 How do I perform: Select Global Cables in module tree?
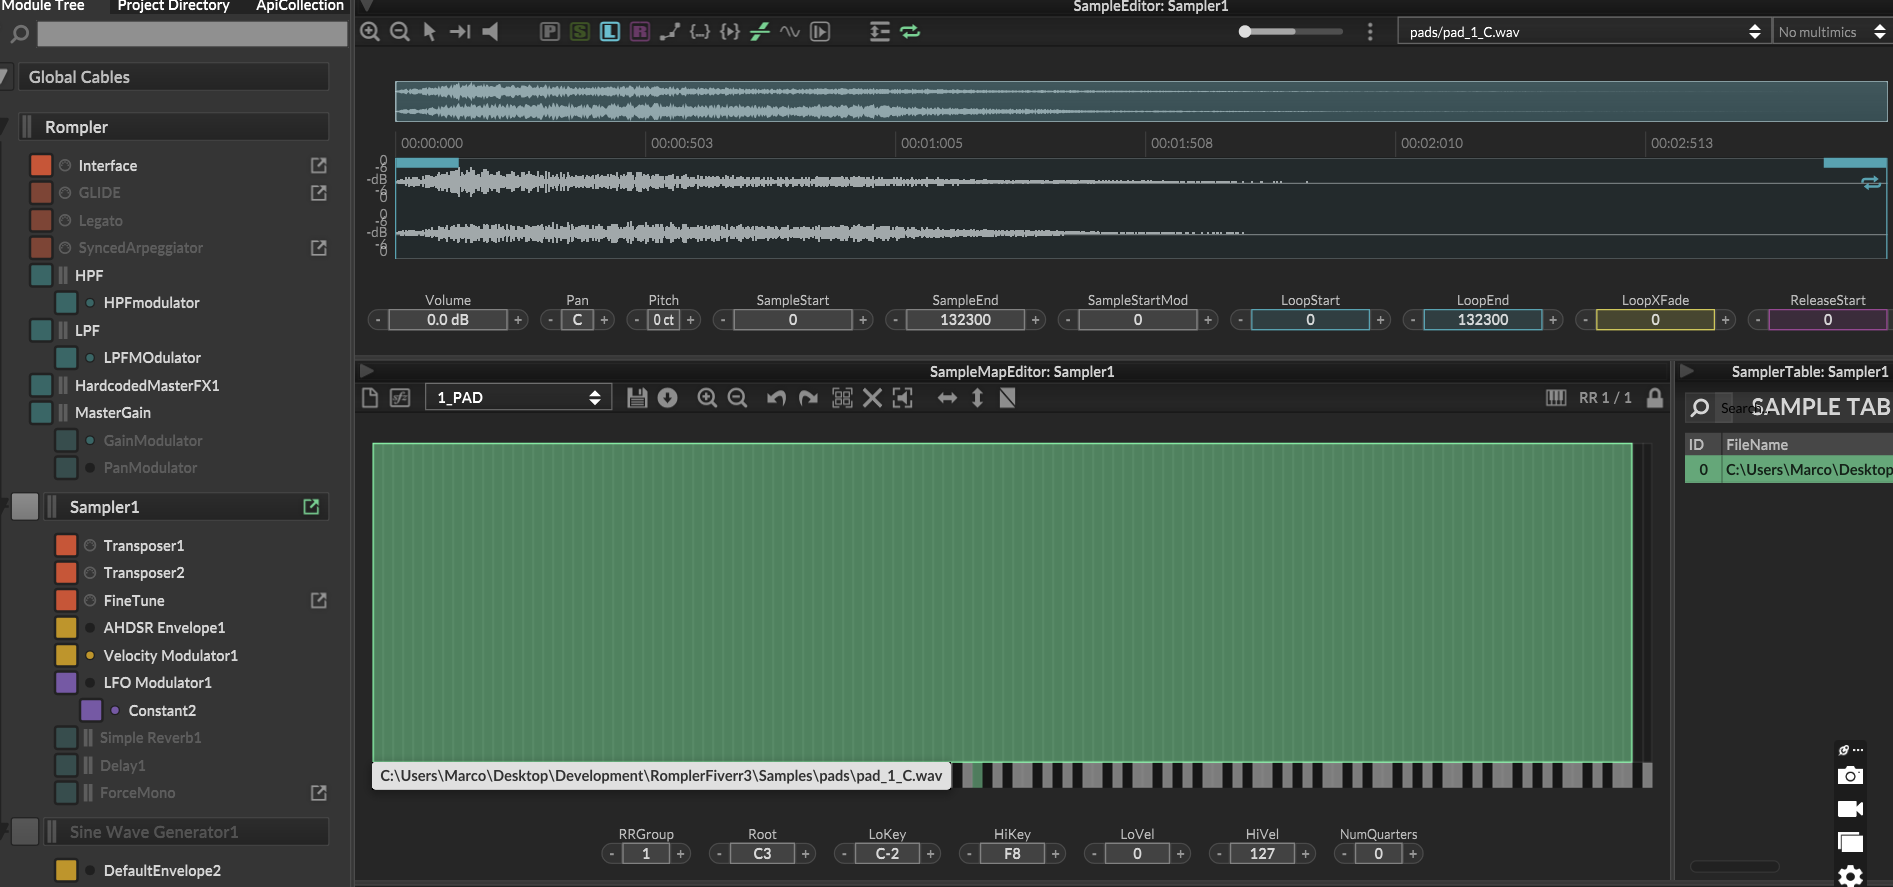pos(174,77)
